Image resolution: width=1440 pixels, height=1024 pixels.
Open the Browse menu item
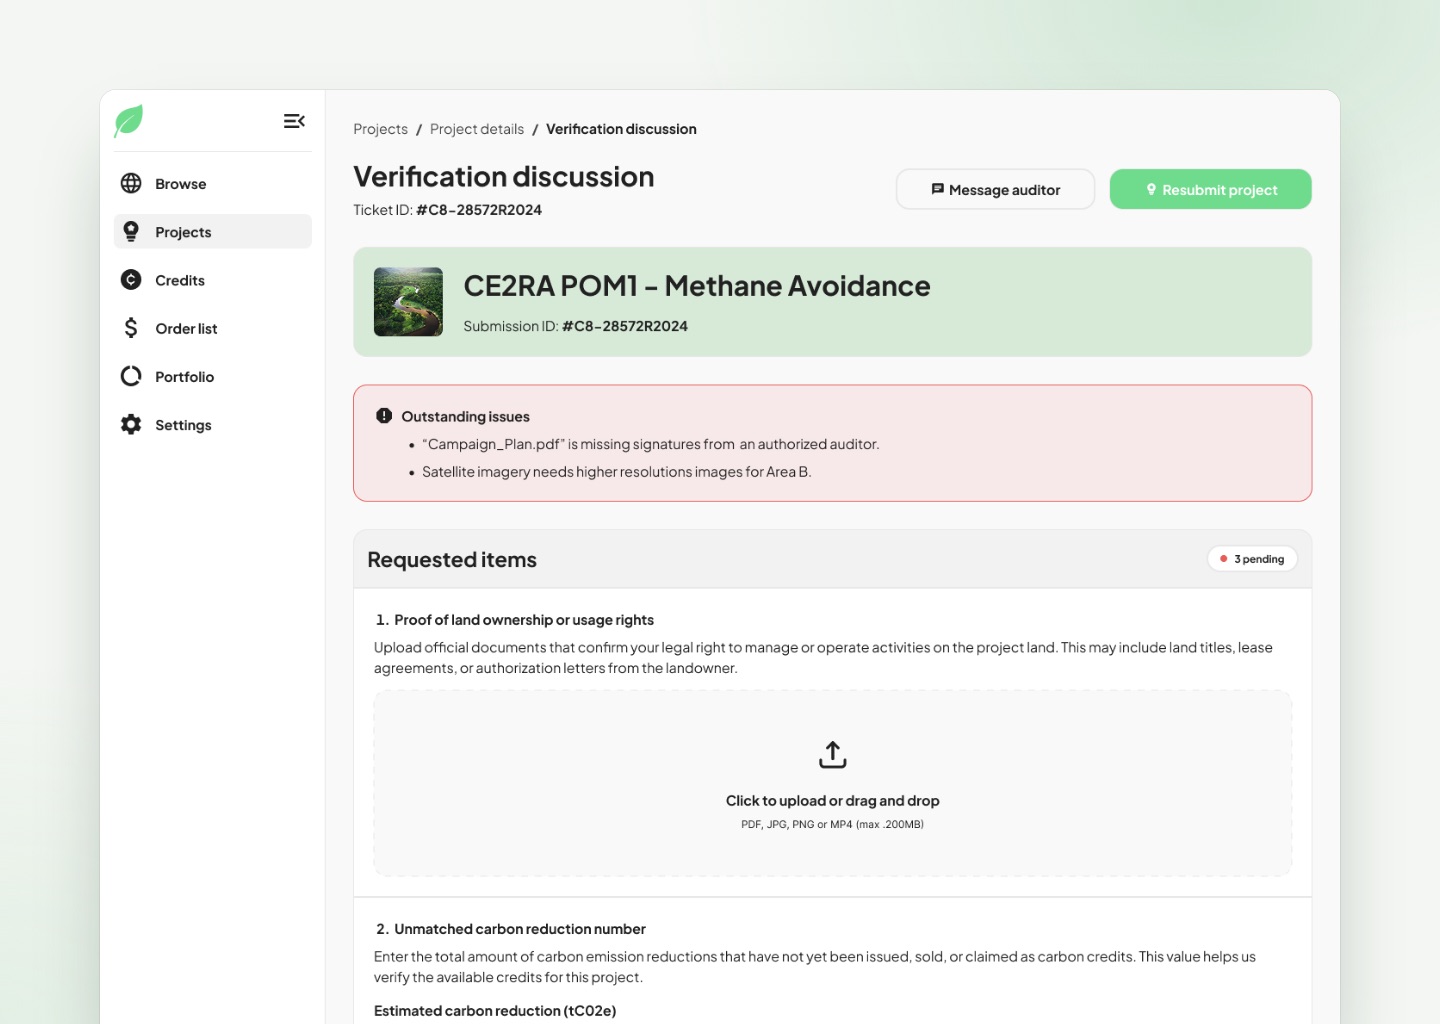tap(213, 183)
